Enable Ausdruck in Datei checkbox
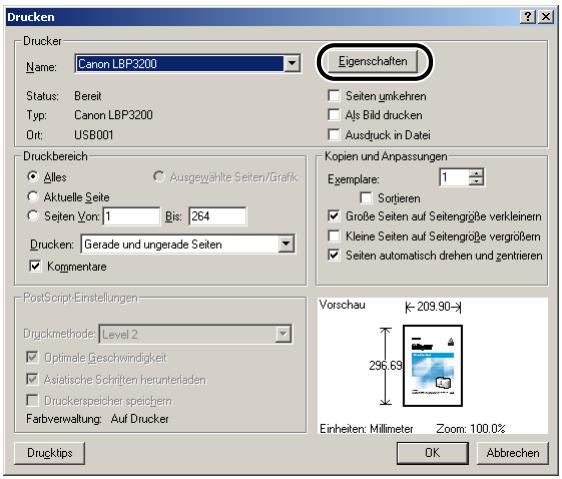 point(334,135)
